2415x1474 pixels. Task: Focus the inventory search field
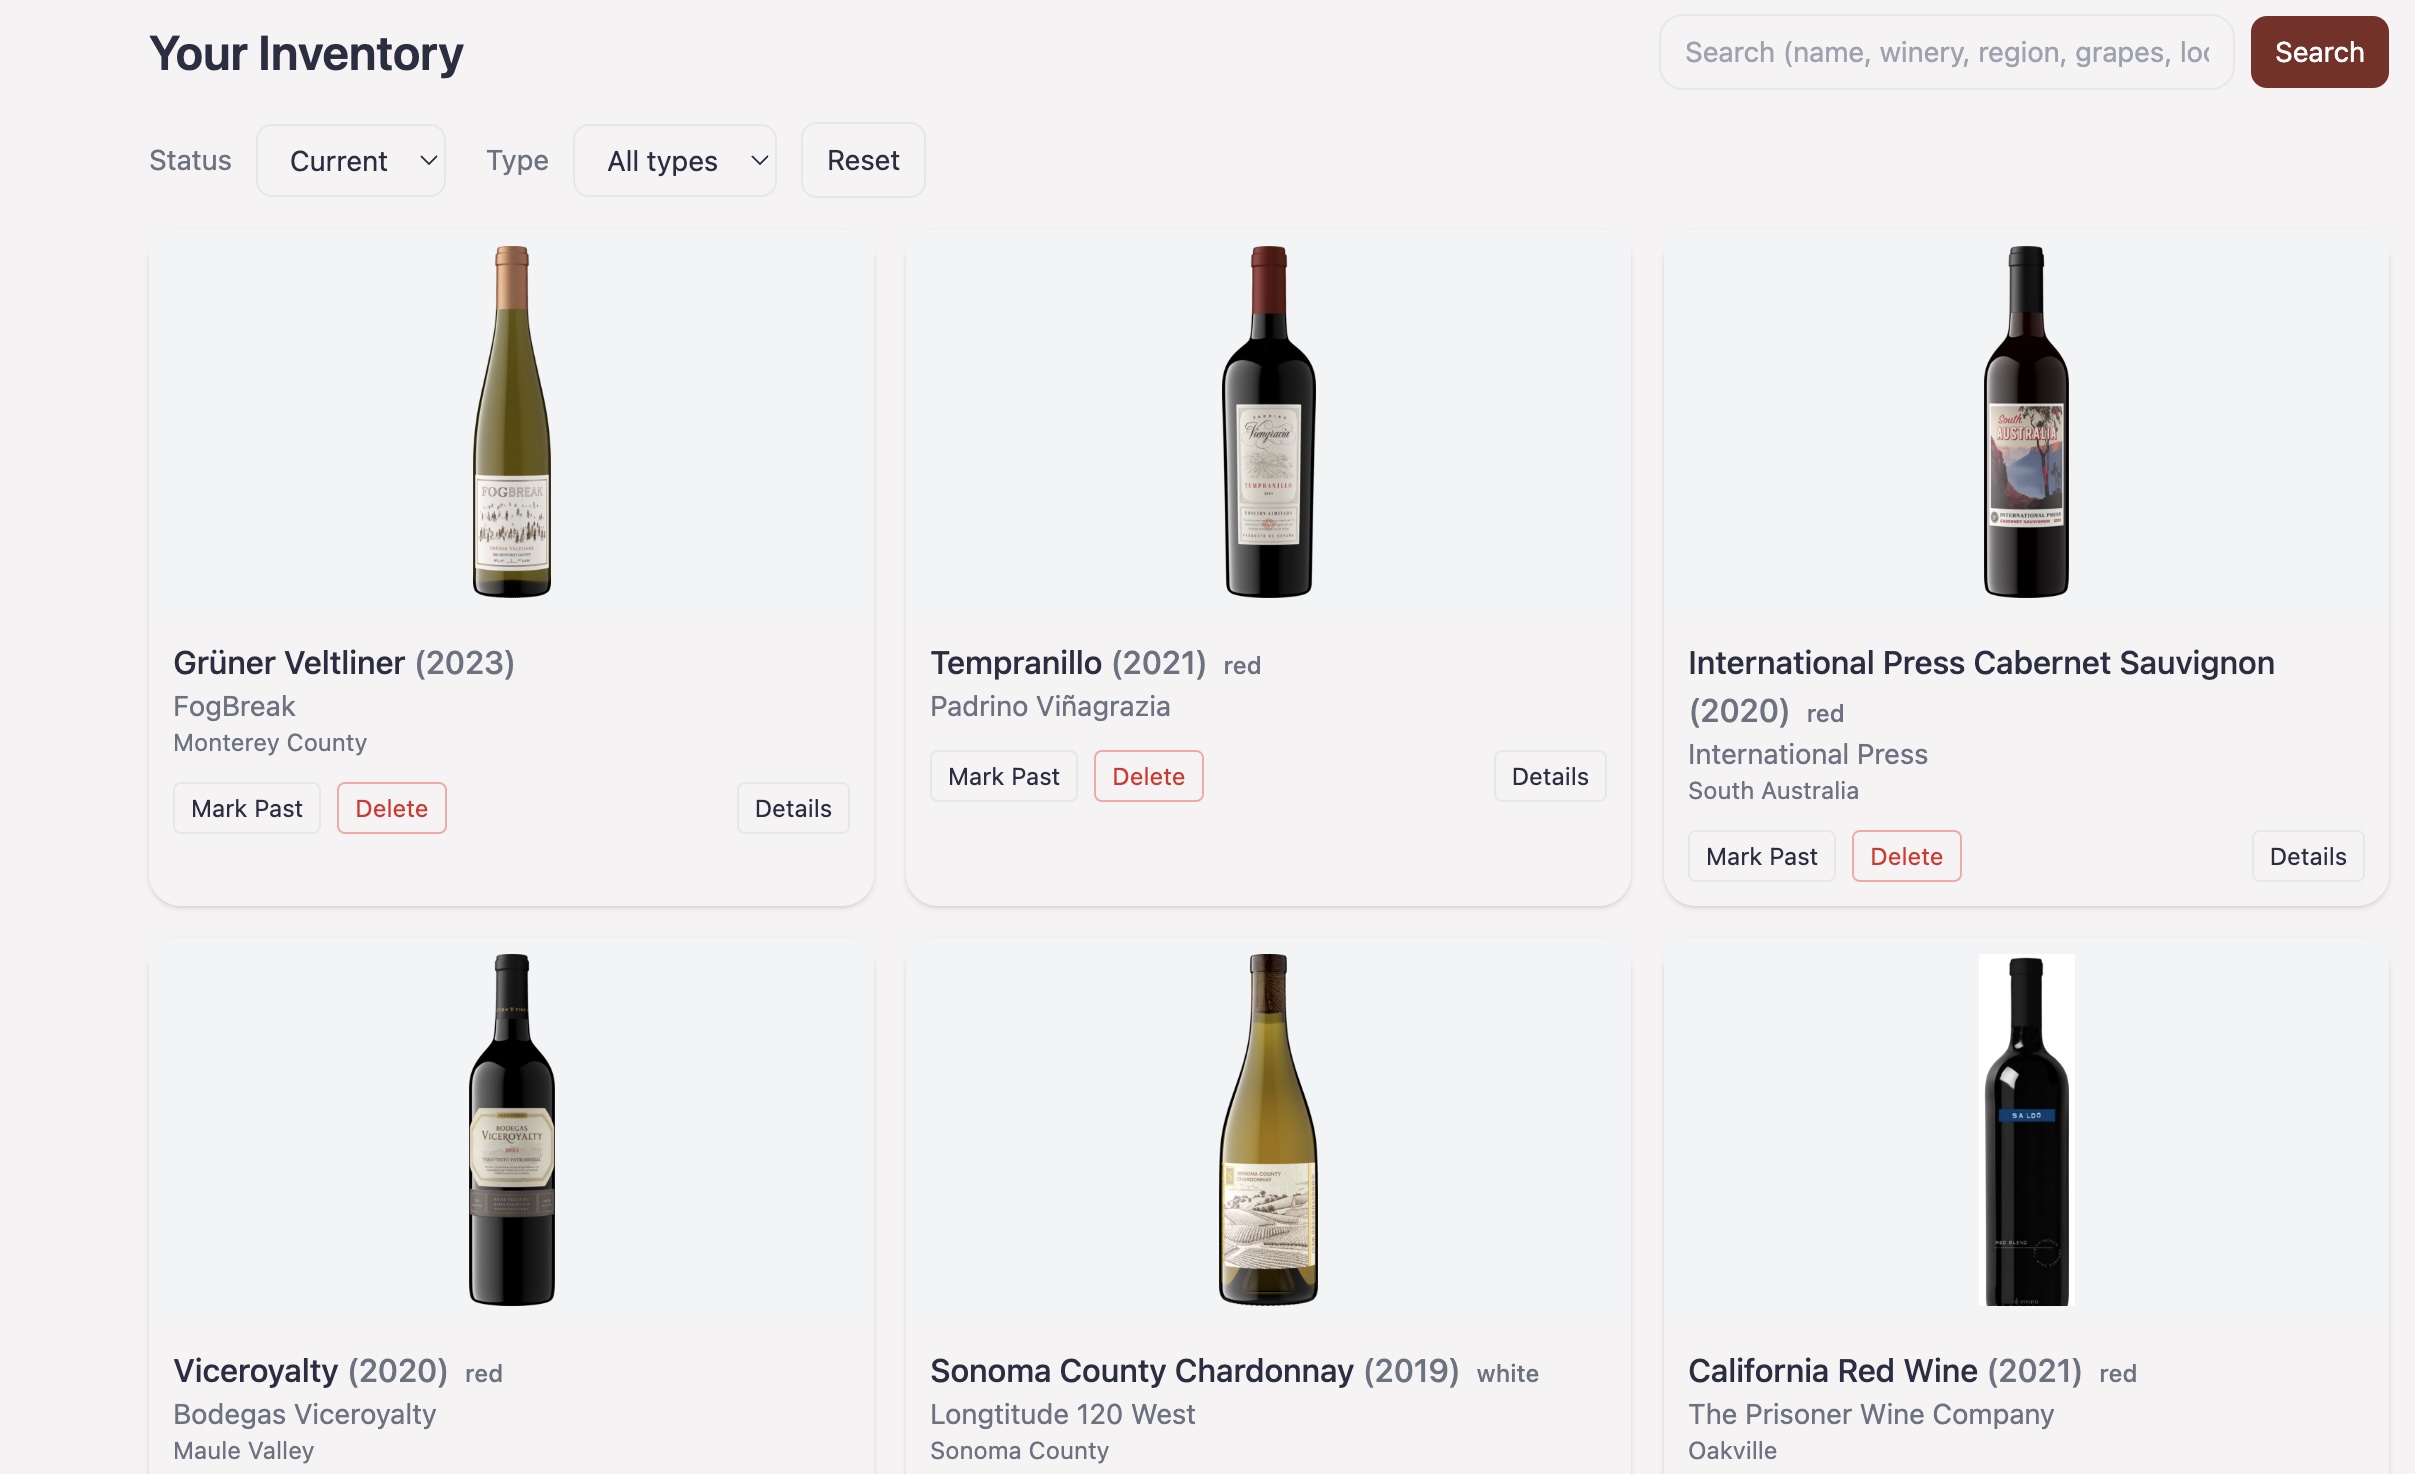point(1945,52)
